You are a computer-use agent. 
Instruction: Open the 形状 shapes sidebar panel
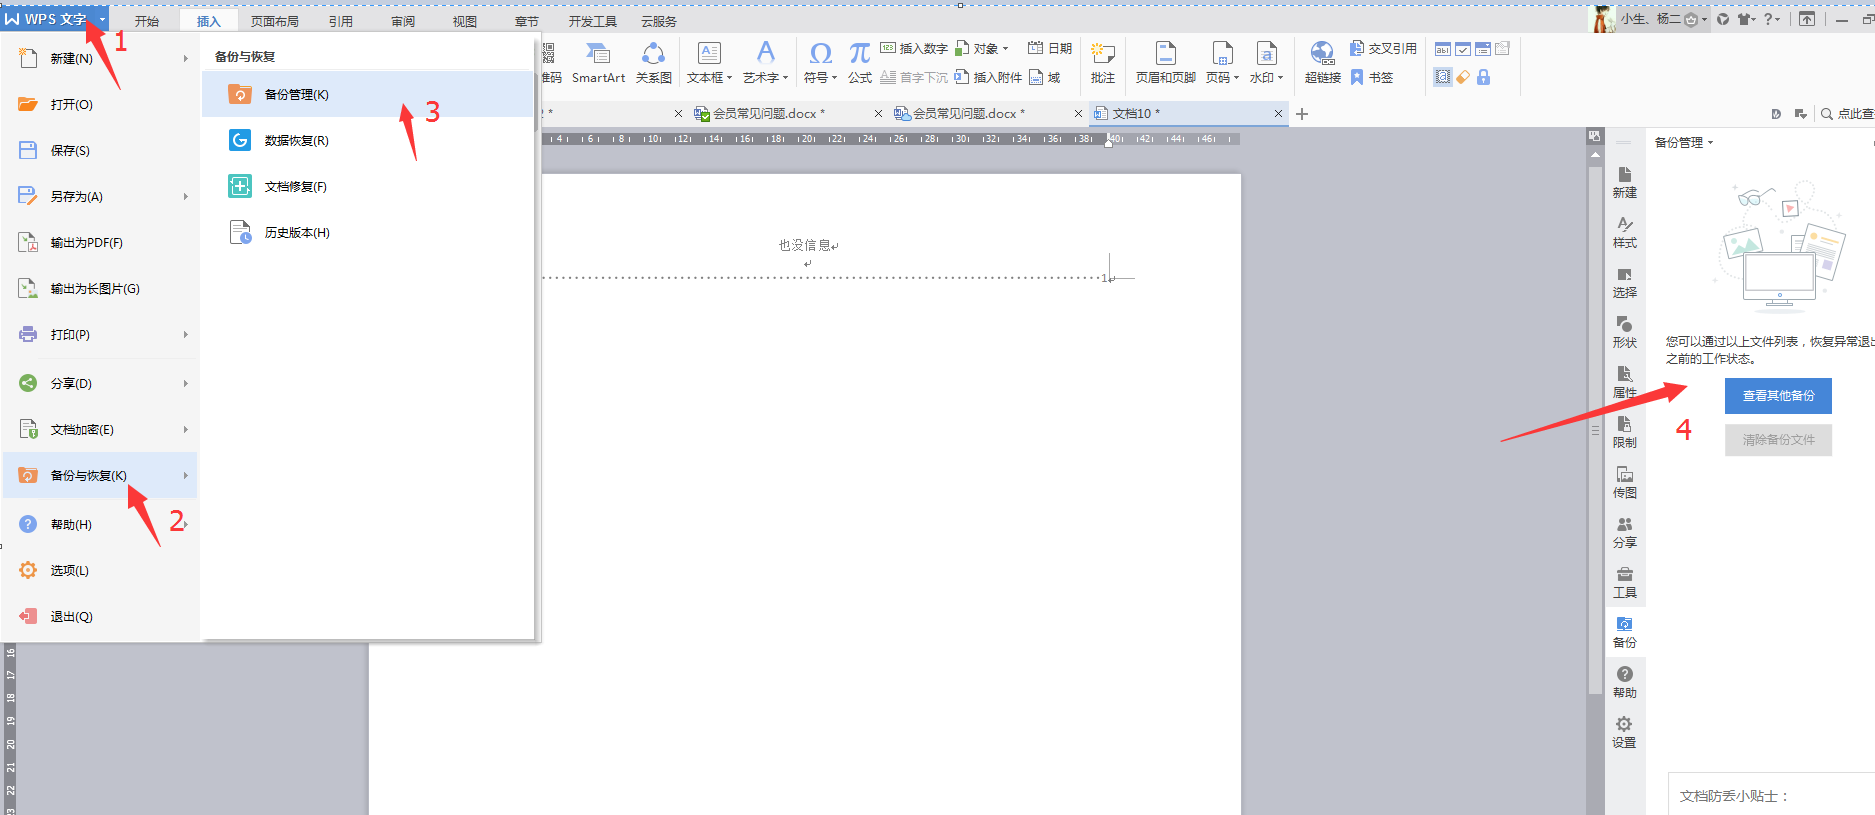click(x=1624, y=332)
